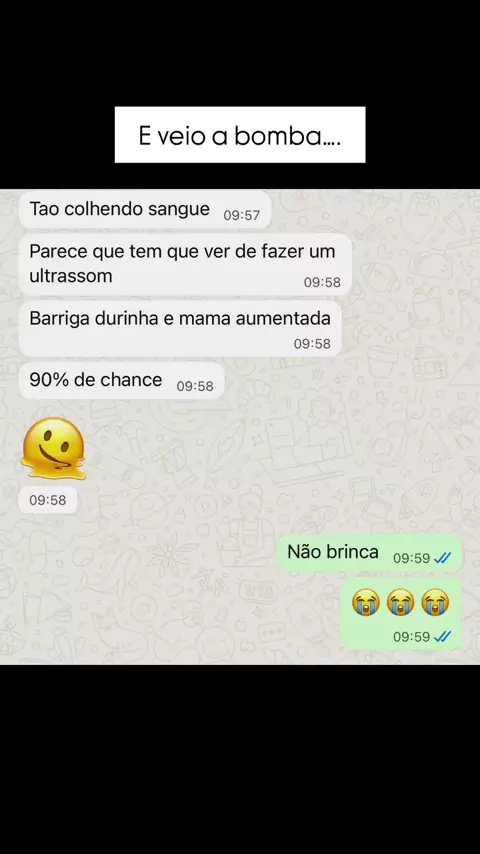Screen dimensions: 480x854
Task: Select the 'Não brinca' sent message
Action: pyautogui.click(x=369, y=553)
